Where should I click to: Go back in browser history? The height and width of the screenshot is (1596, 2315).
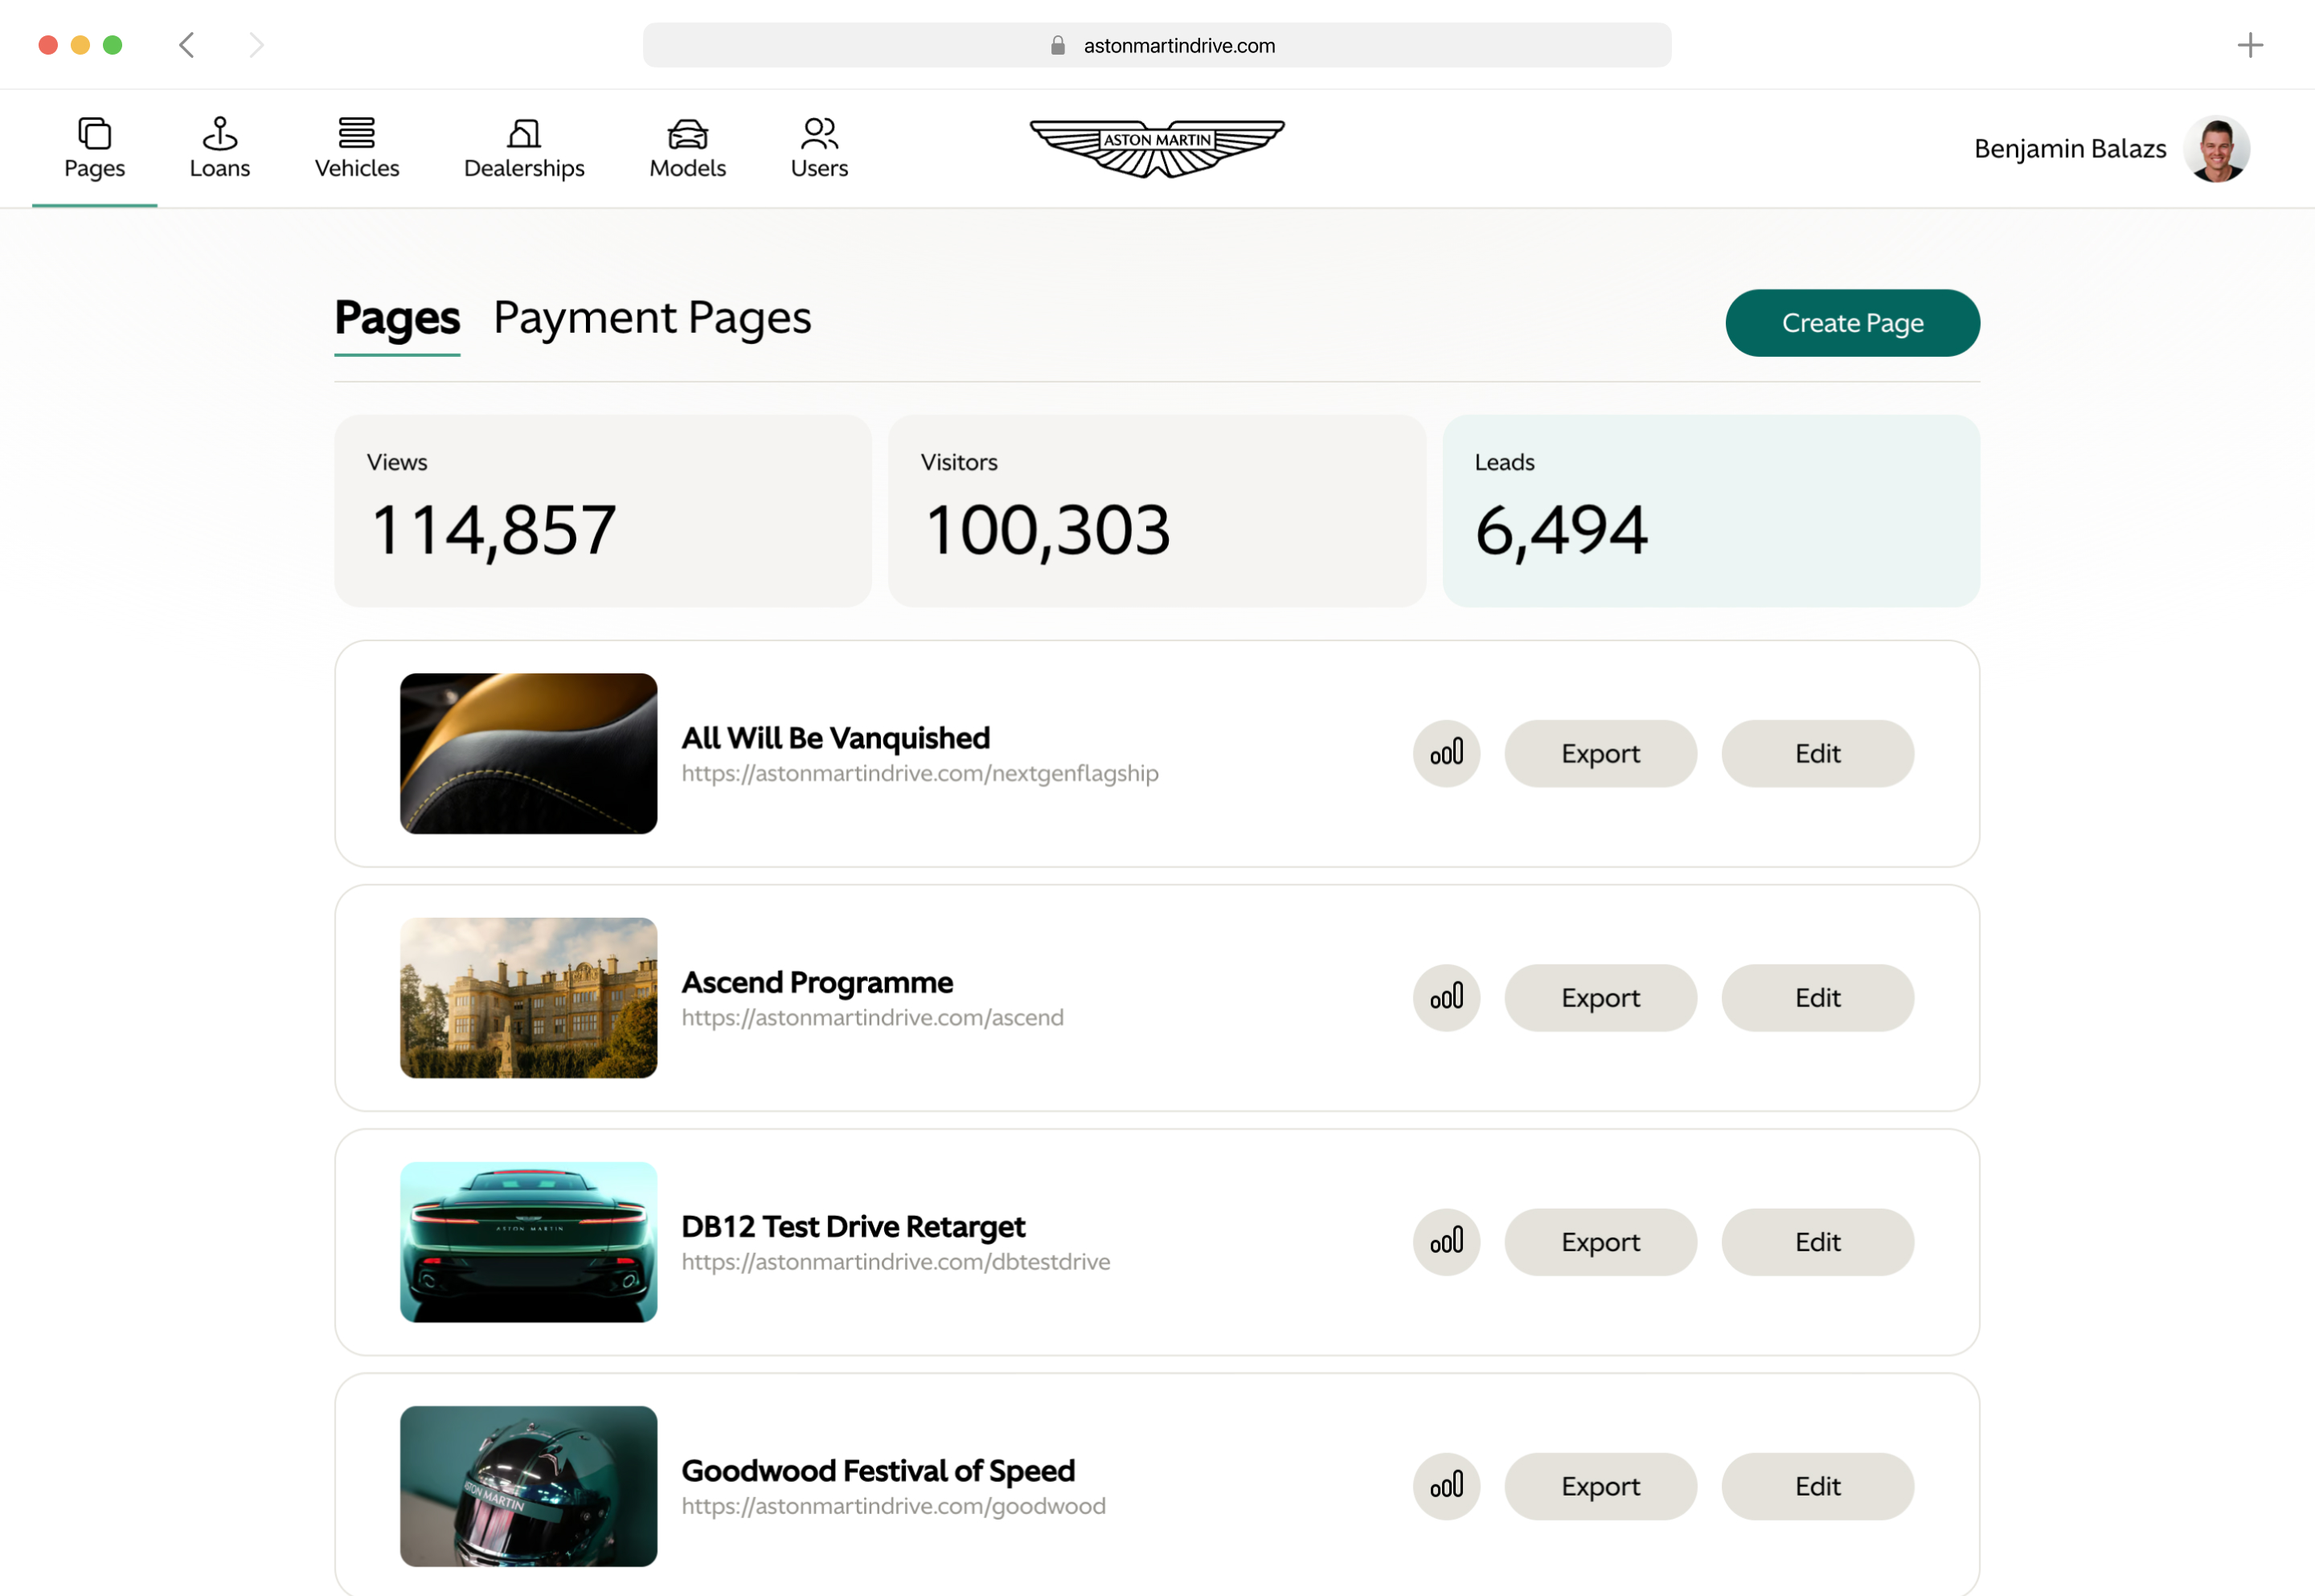tap(187, 45)
